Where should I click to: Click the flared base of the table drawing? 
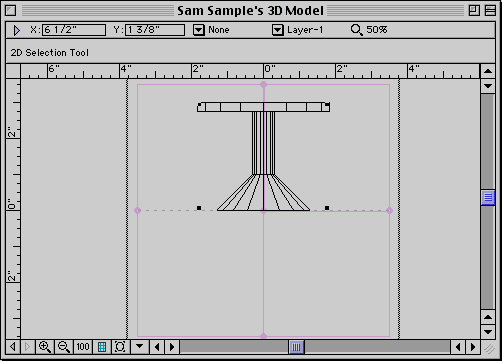tap(263, 193)
